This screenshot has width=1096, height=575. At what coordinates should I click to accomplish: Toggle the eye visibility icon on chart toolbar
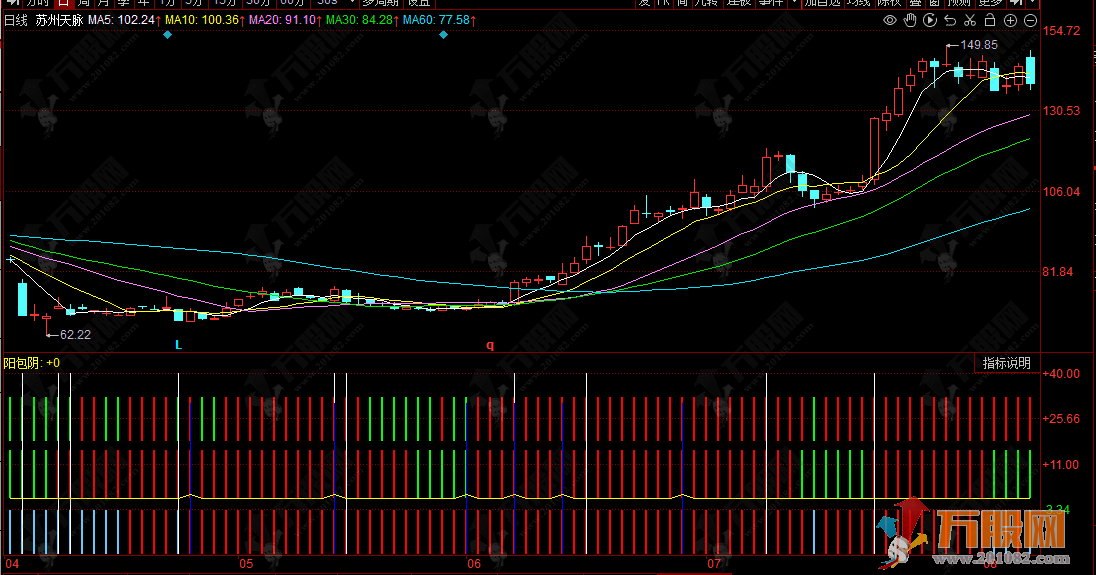890,20
